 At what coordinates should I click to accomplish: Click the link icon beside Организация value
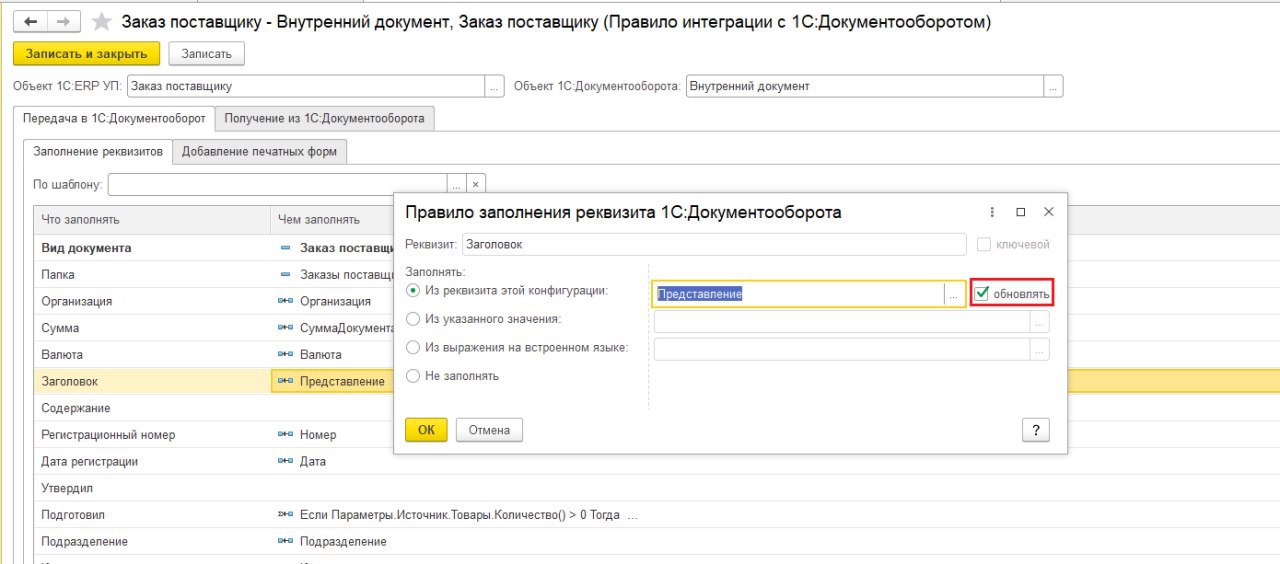(x=285, y=301)
